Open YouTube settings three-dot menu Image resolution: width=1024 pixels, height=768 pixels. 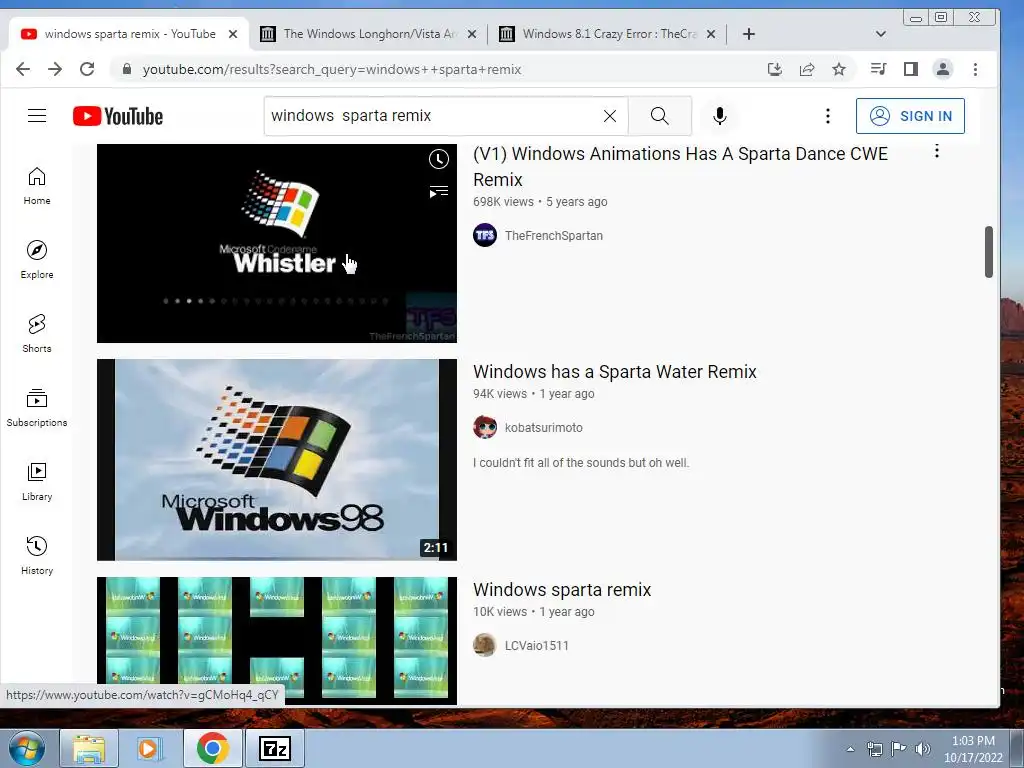click(827, 116)
